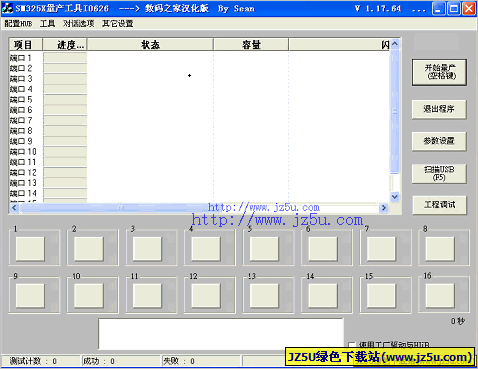
Task: Click the 速度 column header
Action: [65, 45]
